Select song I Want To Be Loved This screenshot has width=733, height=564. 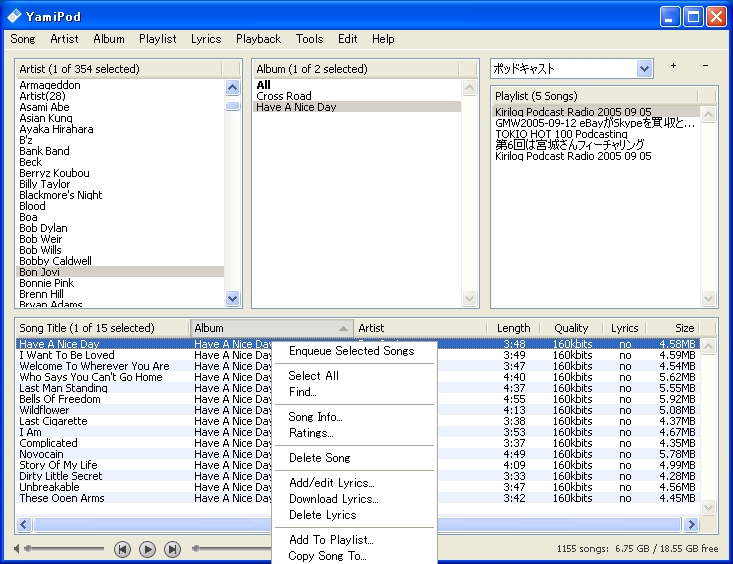click(67, 355)
